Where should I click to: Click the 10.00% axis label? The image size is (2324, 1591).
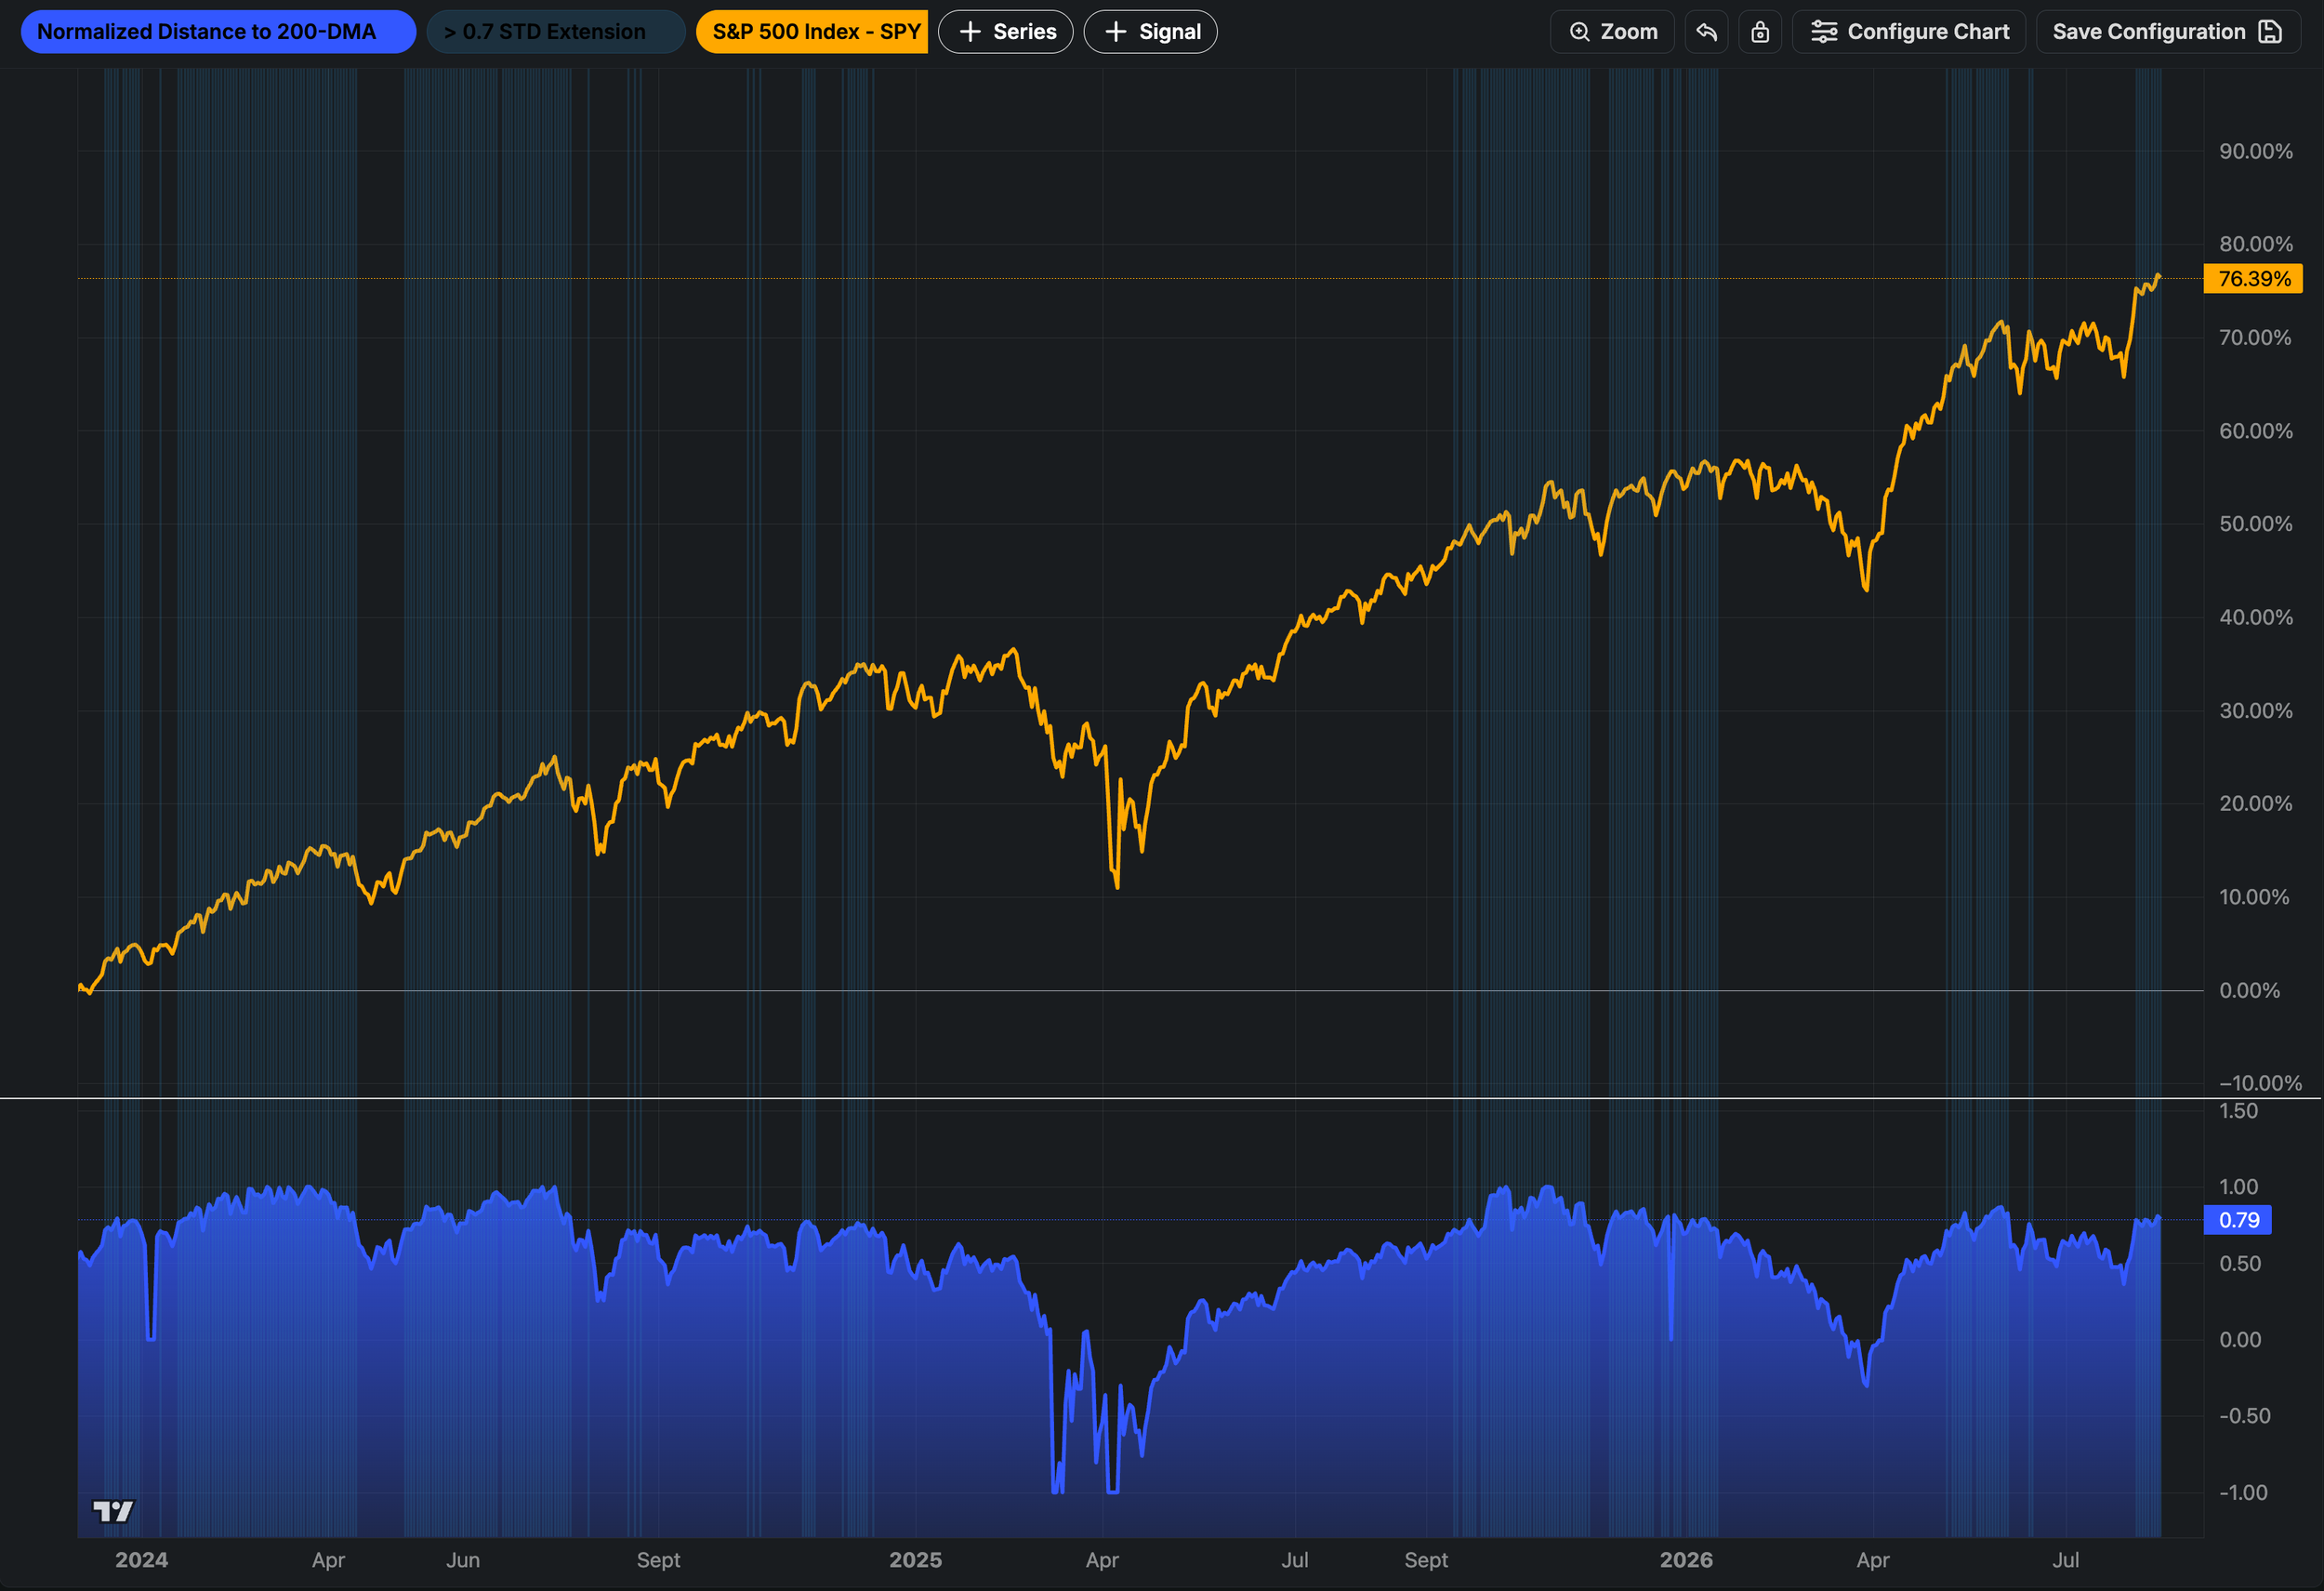point(2254,897)
